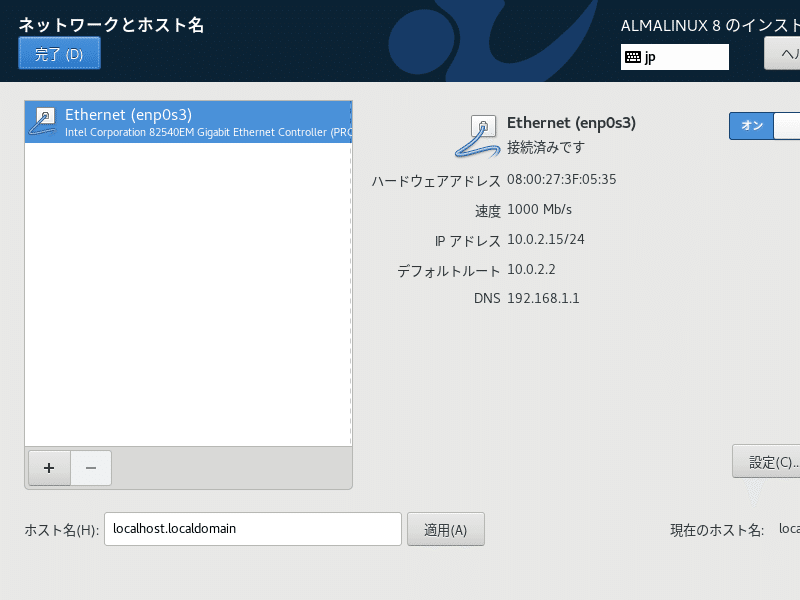Click the large ethernet icon in the details pane

pyautogui.click(x=477, y=136)
